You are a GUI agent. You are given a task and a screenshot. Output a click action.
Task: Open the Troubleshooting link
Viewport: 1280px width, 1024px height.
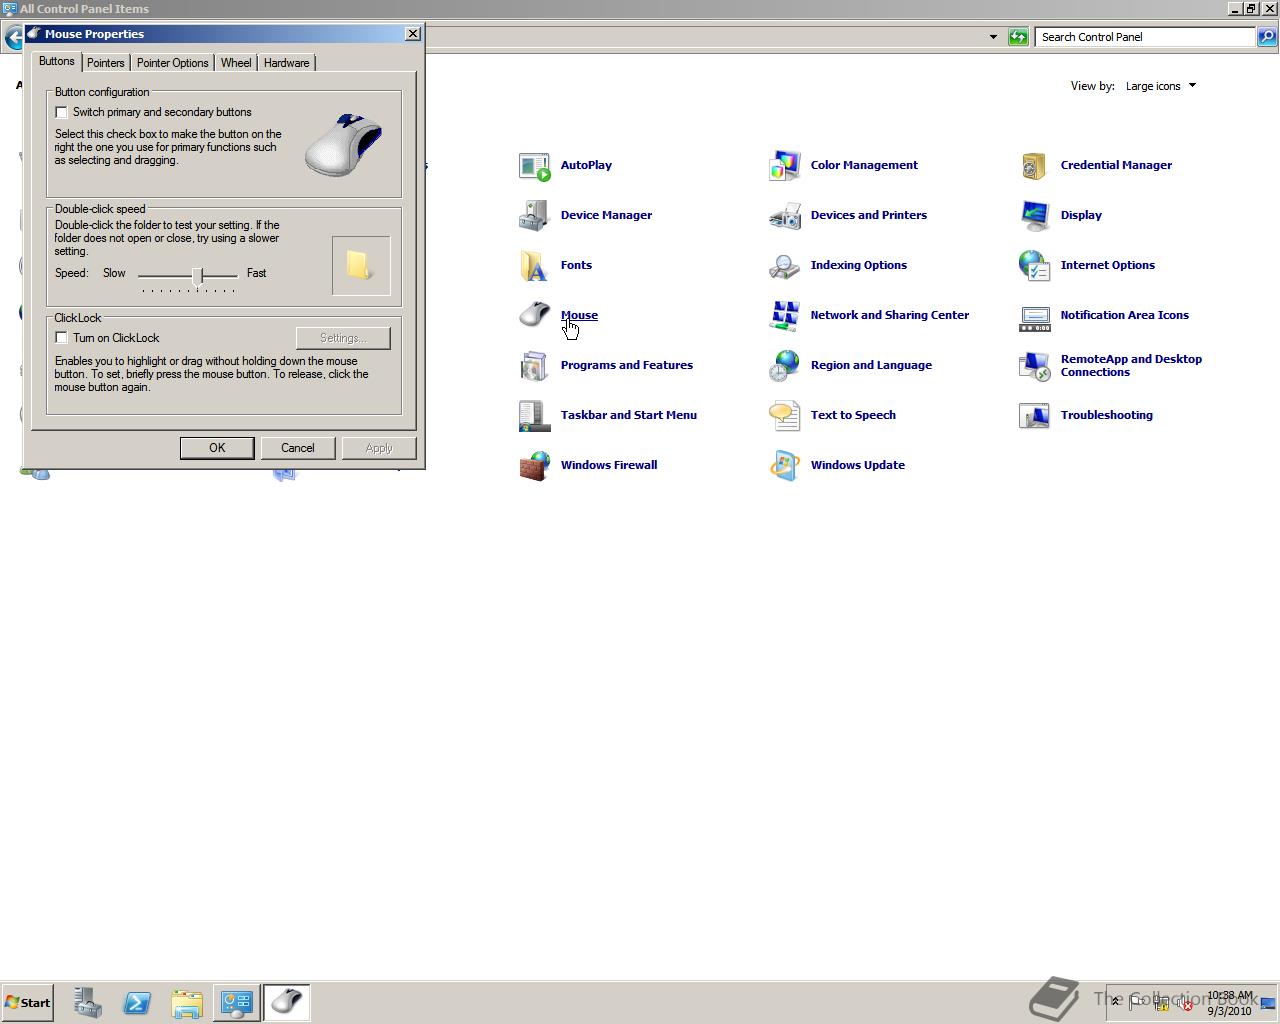pos(1107,415)
